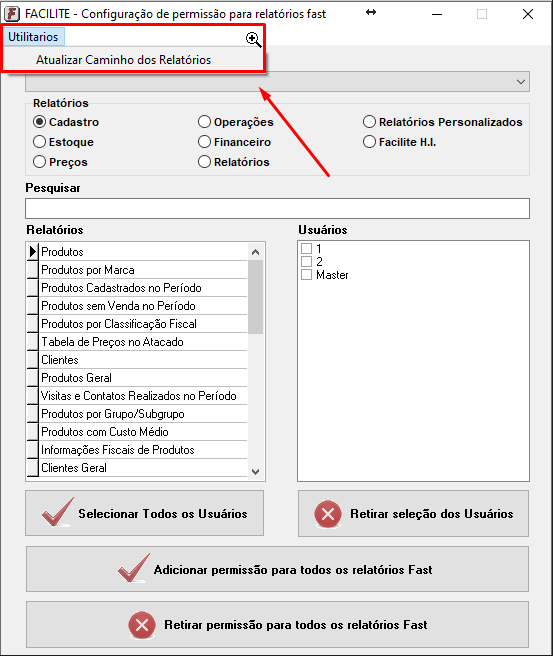Click the magnifier zoom icon near Utilitarios
This screenshot has width=553, height=656.
coord(253,40)
